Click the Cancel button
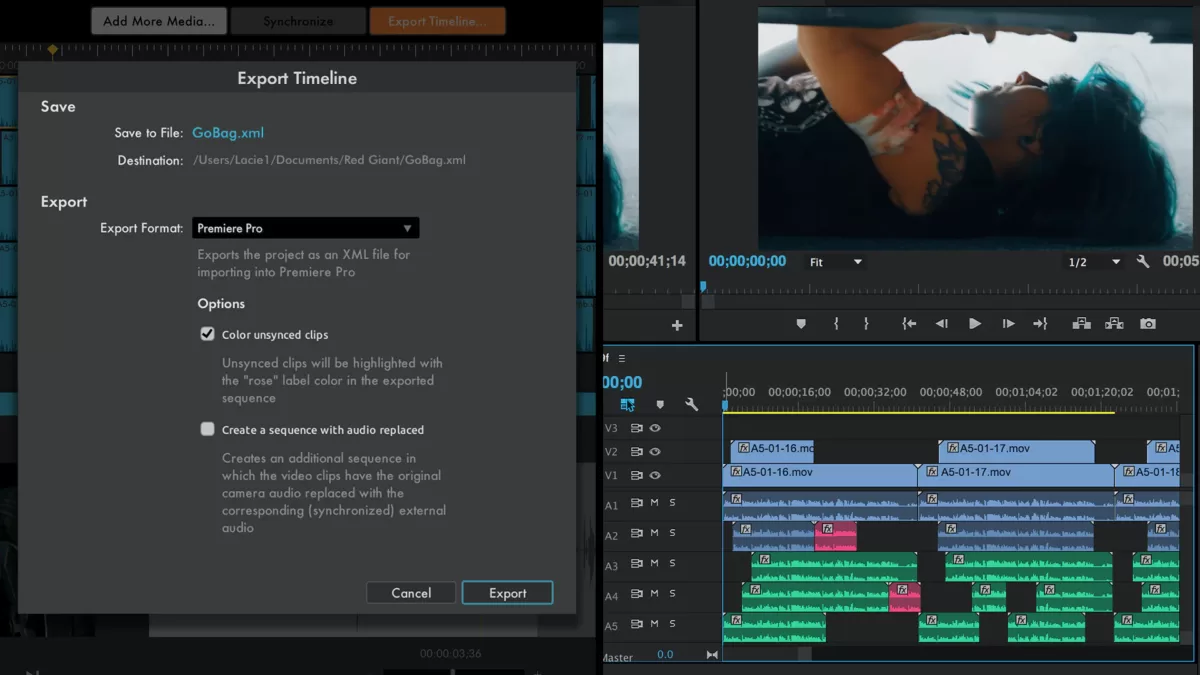 411,593
